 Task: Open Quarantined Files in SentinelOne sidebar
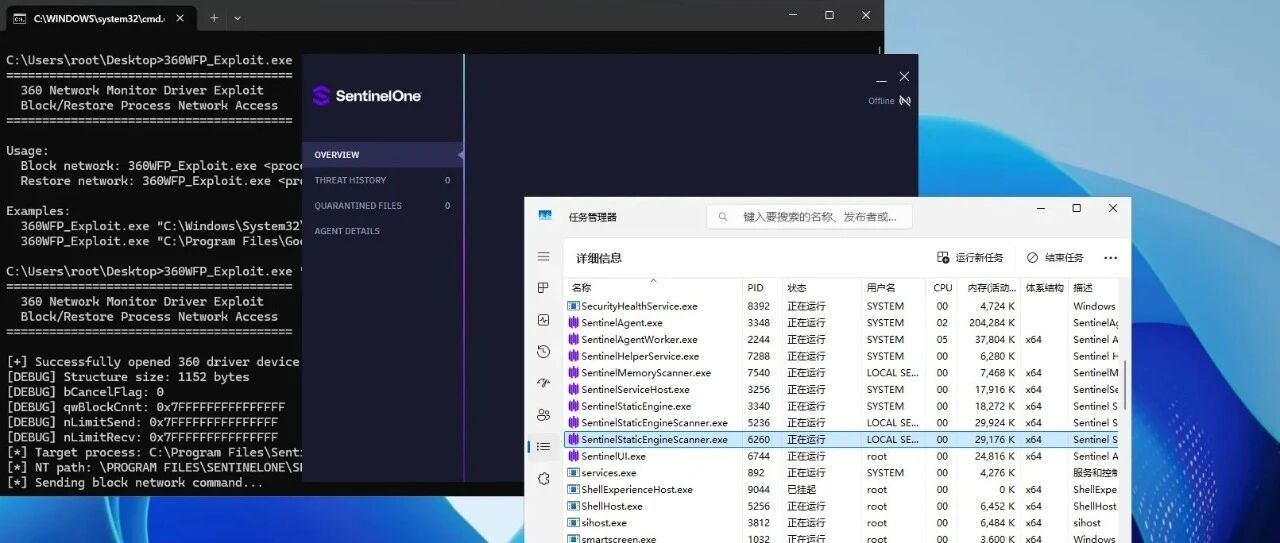pyautogui.click(x=382, y=206)
